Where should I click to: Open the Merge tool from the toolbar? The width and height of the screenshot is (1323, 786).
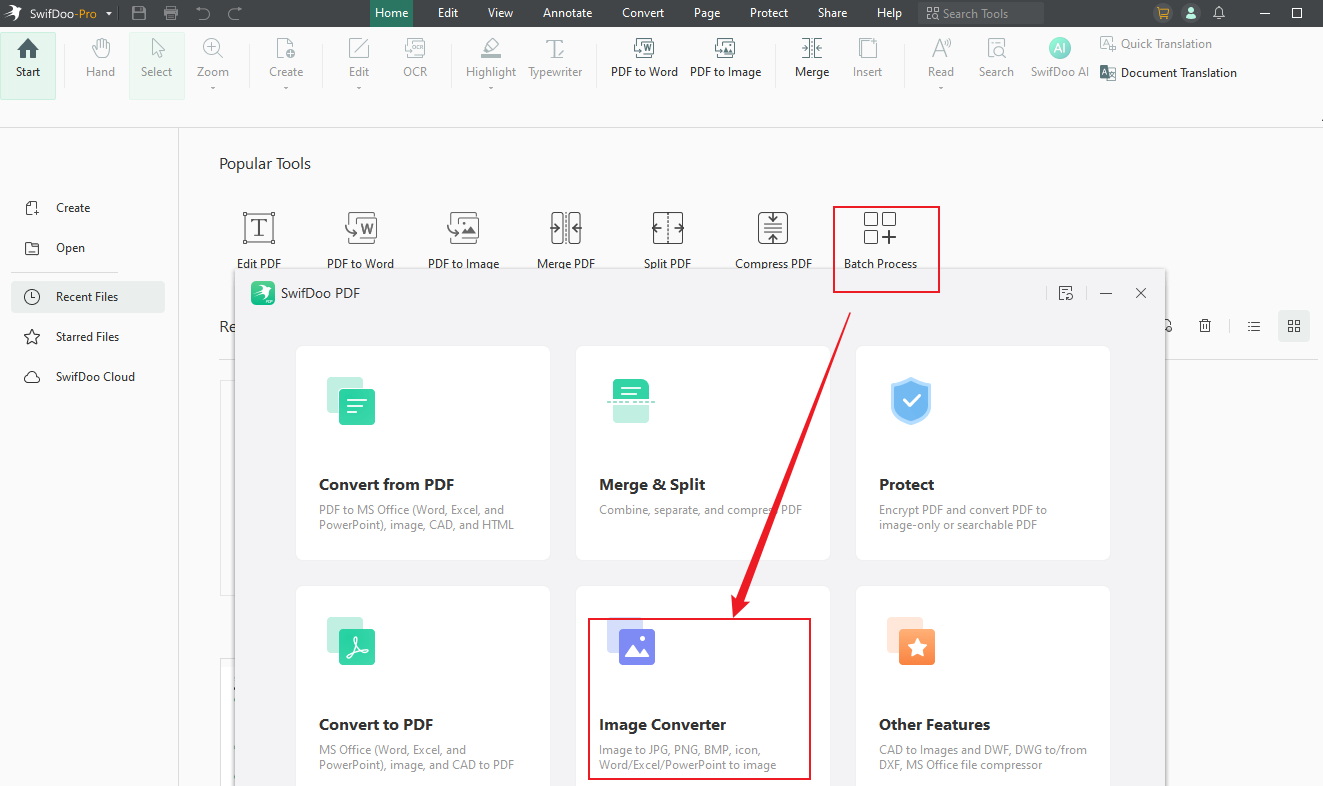click(811, 58)
